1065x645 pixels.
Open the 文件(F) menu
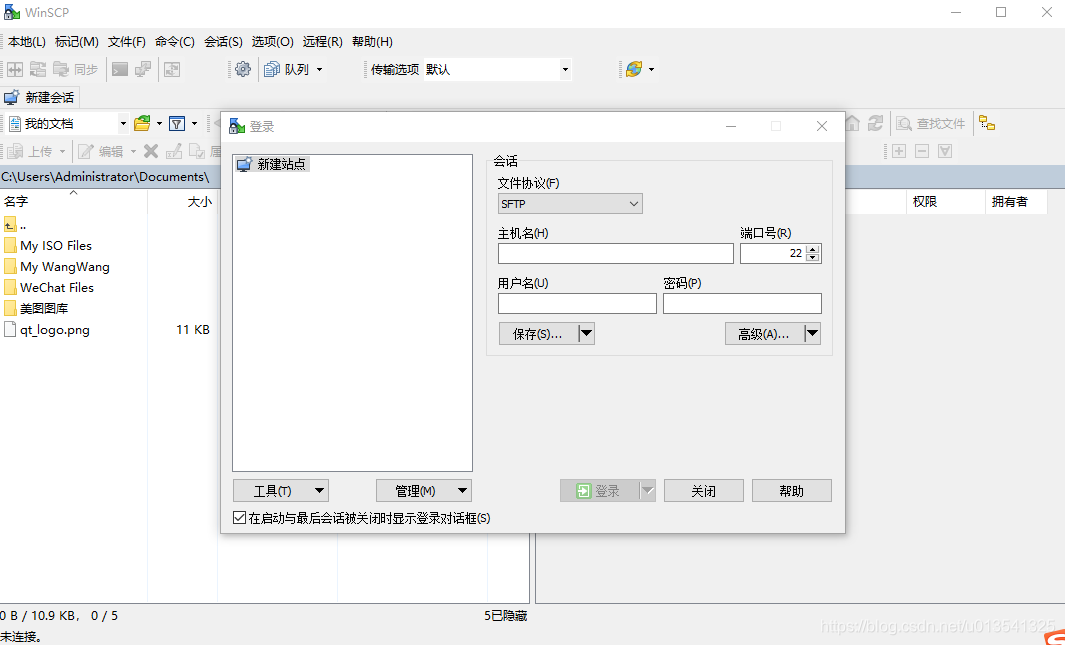[x=127, y=42]
